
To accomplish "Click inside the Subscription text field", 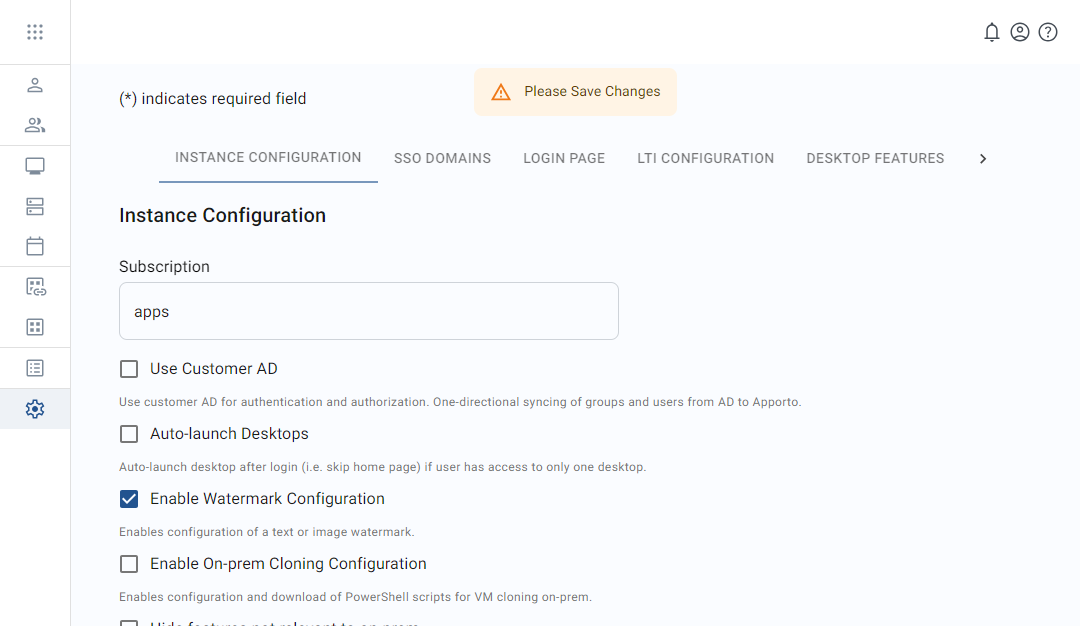I will (368, 311).
